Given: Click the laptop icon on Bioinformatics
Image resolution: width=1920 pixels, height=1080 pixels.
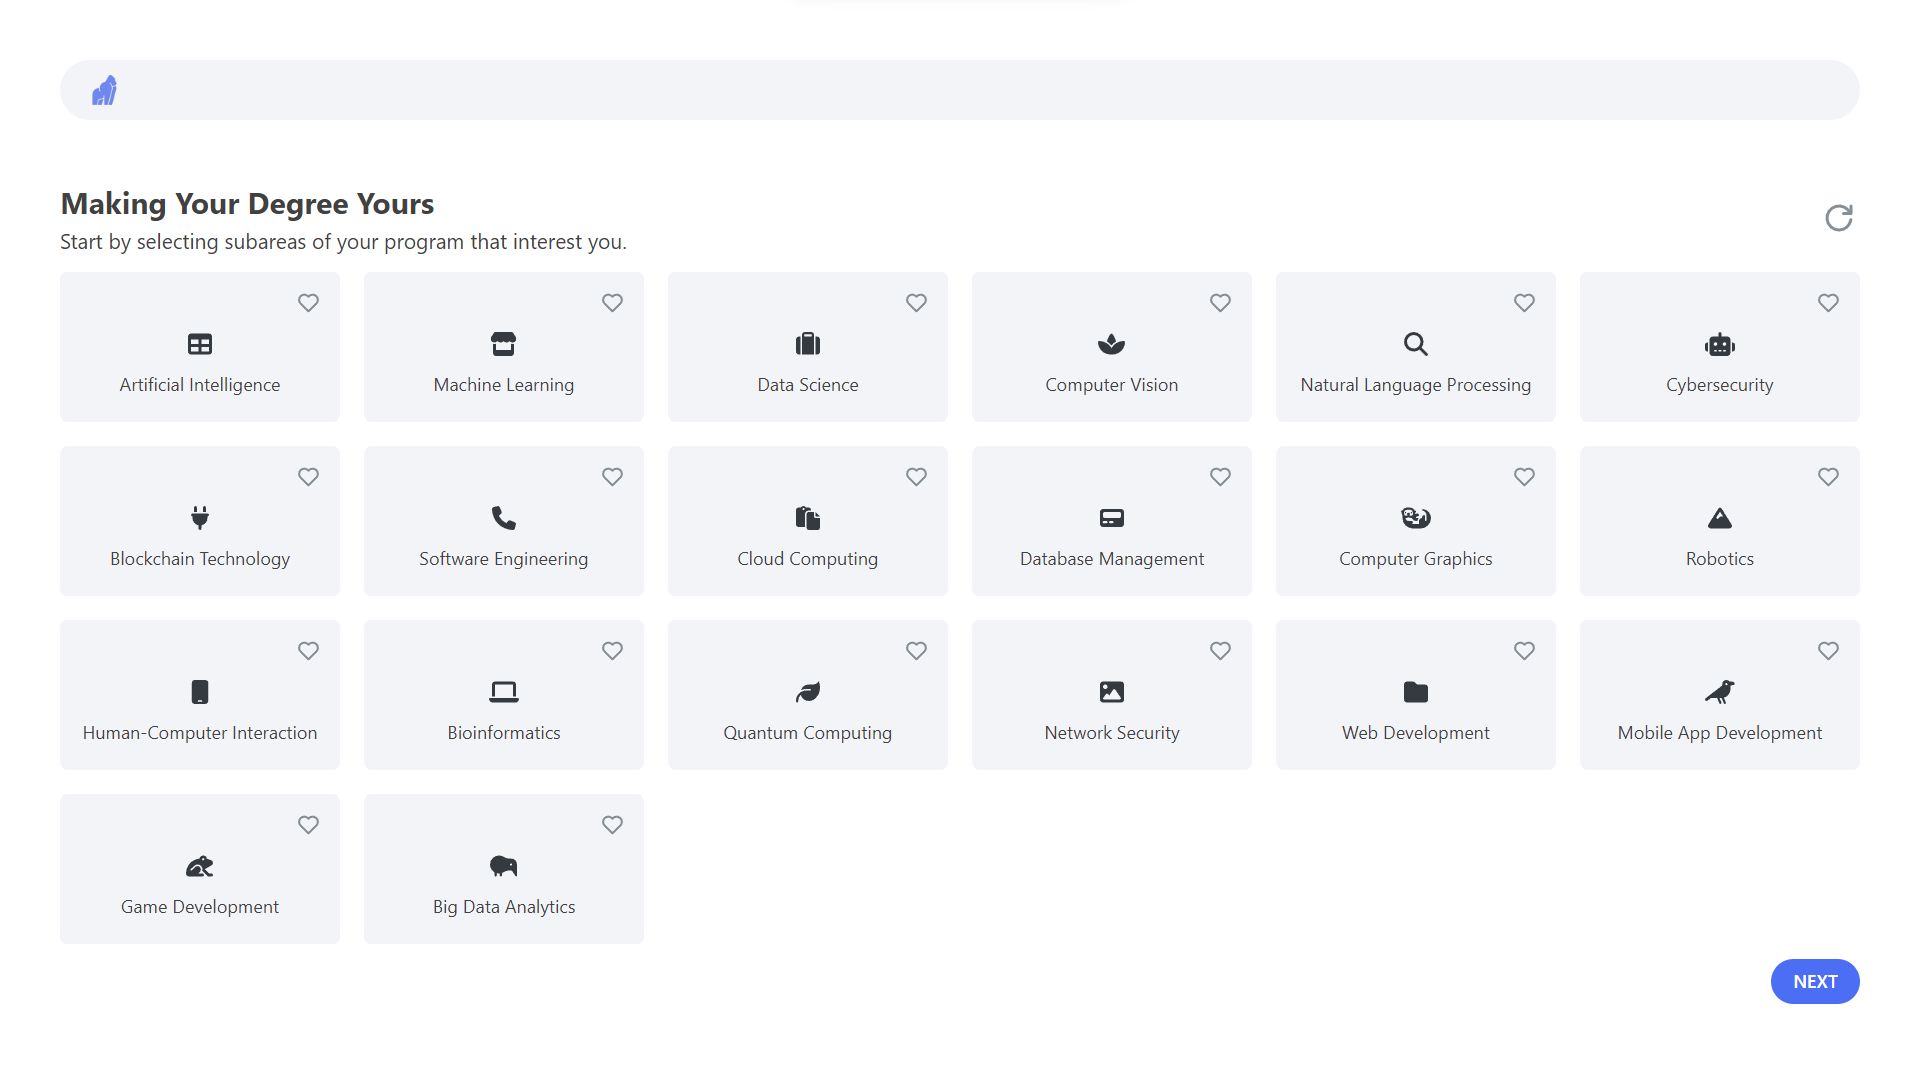Looking at the screenshot, I should point(504,692).
